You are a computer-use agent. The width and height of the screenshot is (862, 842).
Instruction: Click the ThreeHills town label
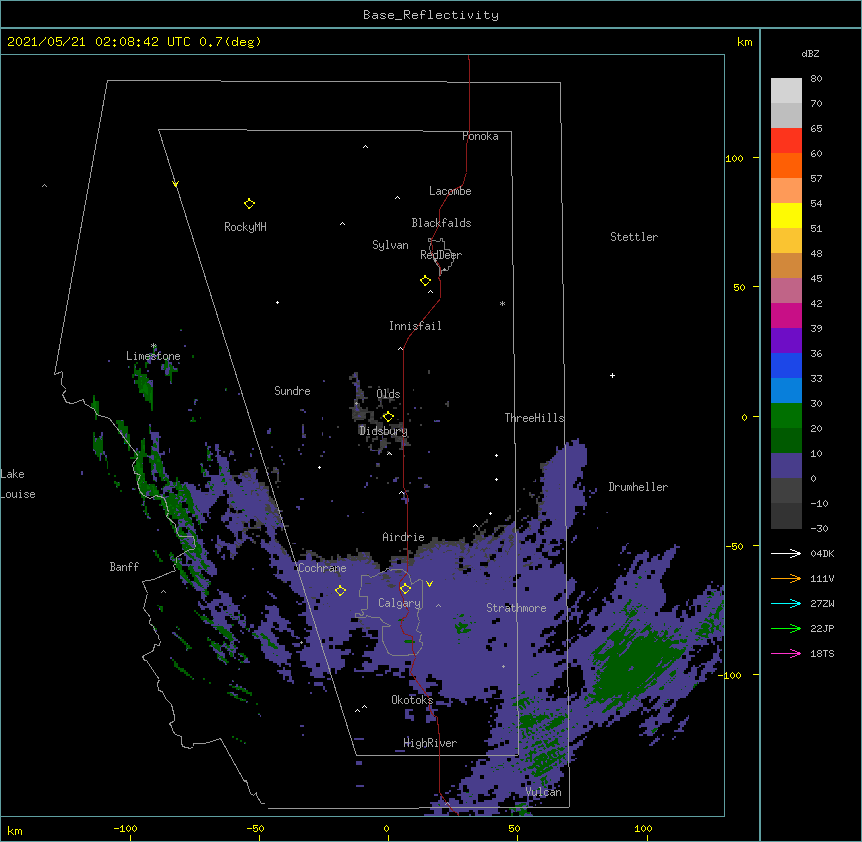point(534,418)
